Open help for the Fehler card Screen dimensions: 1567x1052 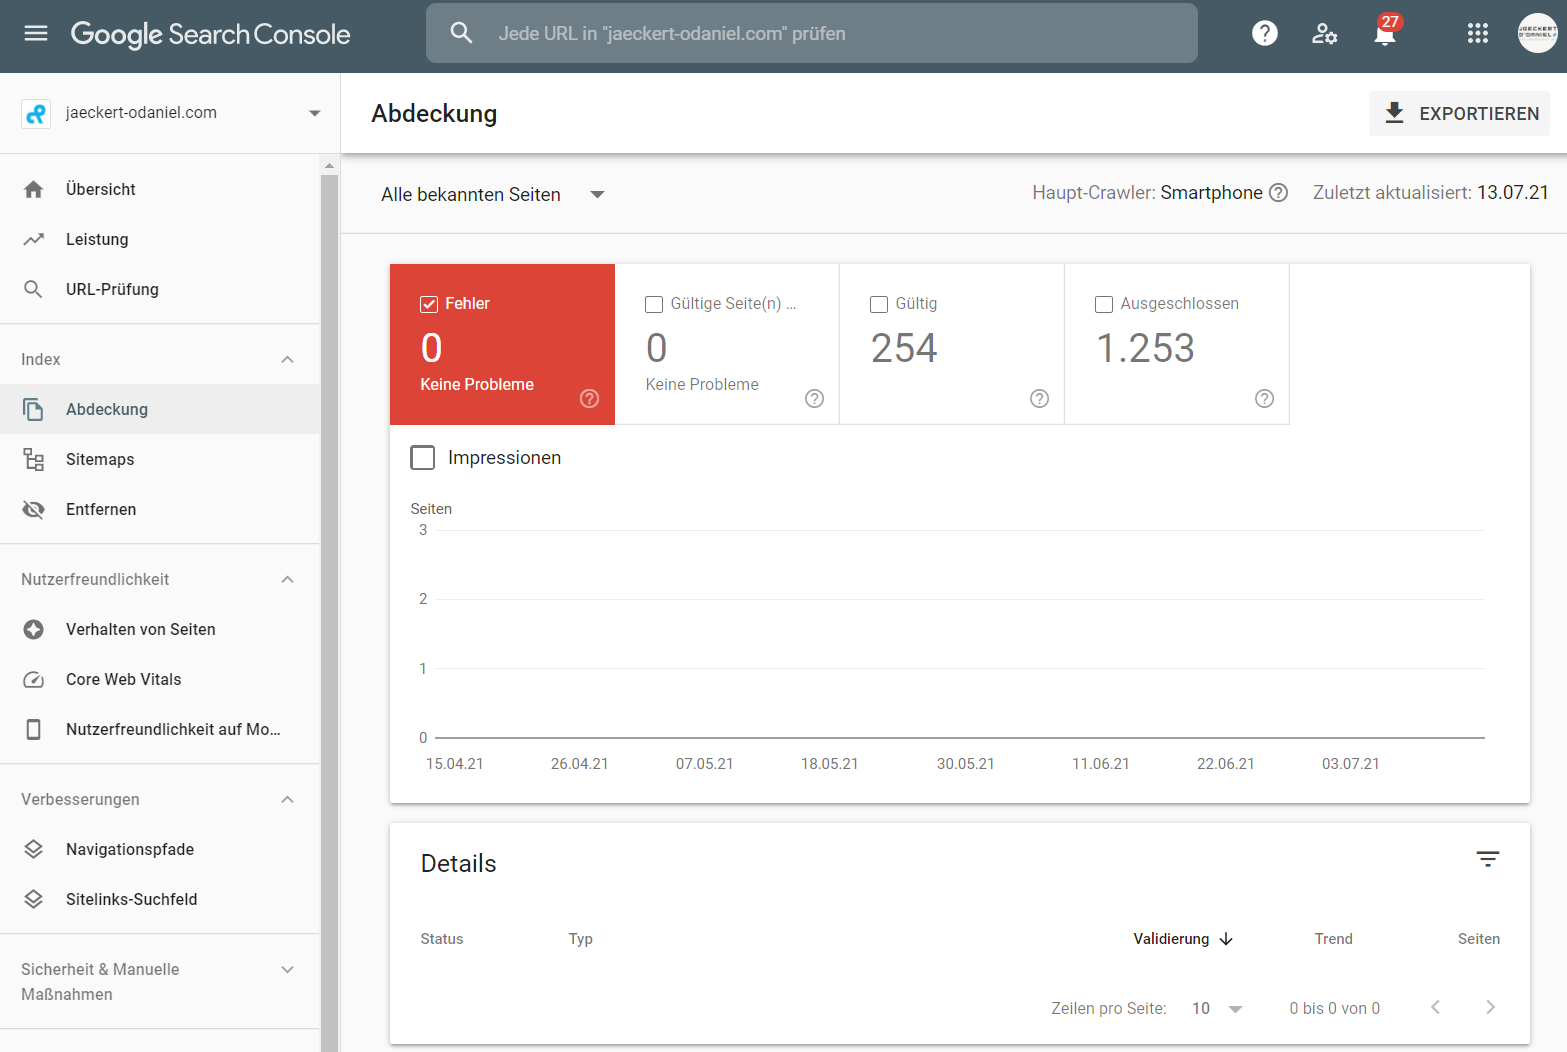pyautogui.click(x=590, y=398)
